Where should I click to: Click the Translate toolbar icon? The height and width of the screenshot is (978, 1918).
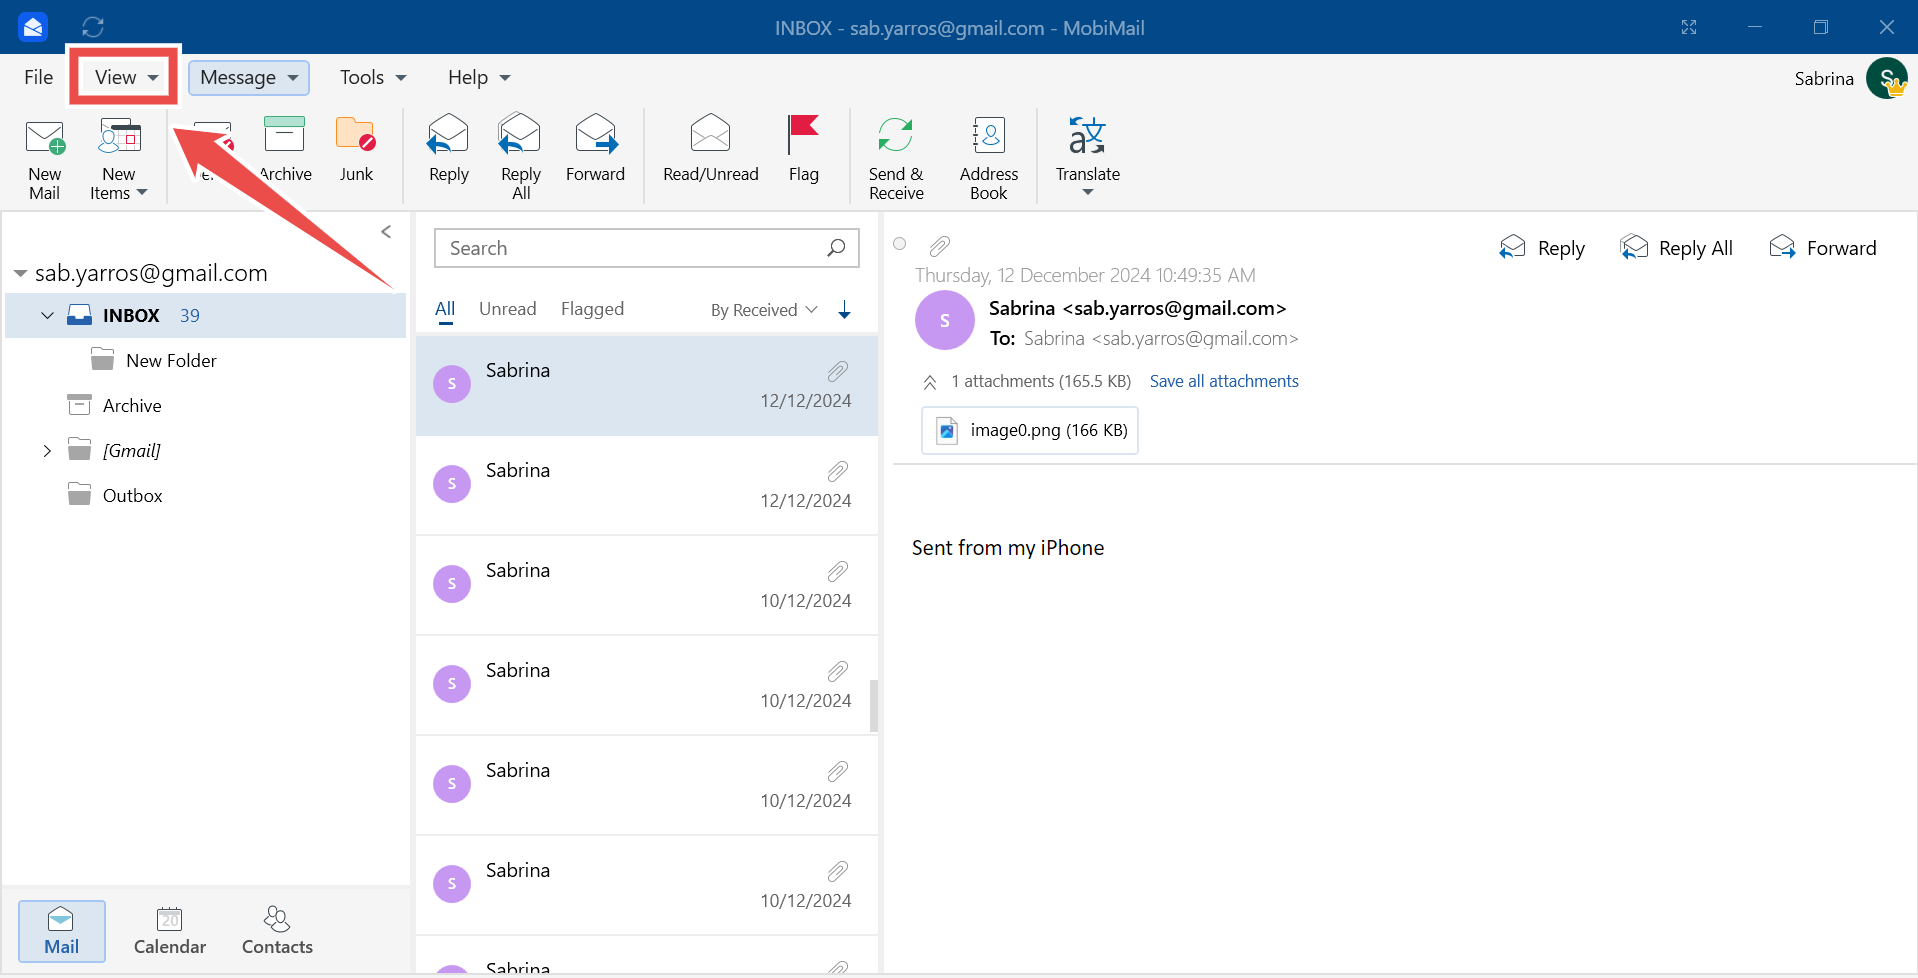pyautogui.click(x=1087, y=136)
